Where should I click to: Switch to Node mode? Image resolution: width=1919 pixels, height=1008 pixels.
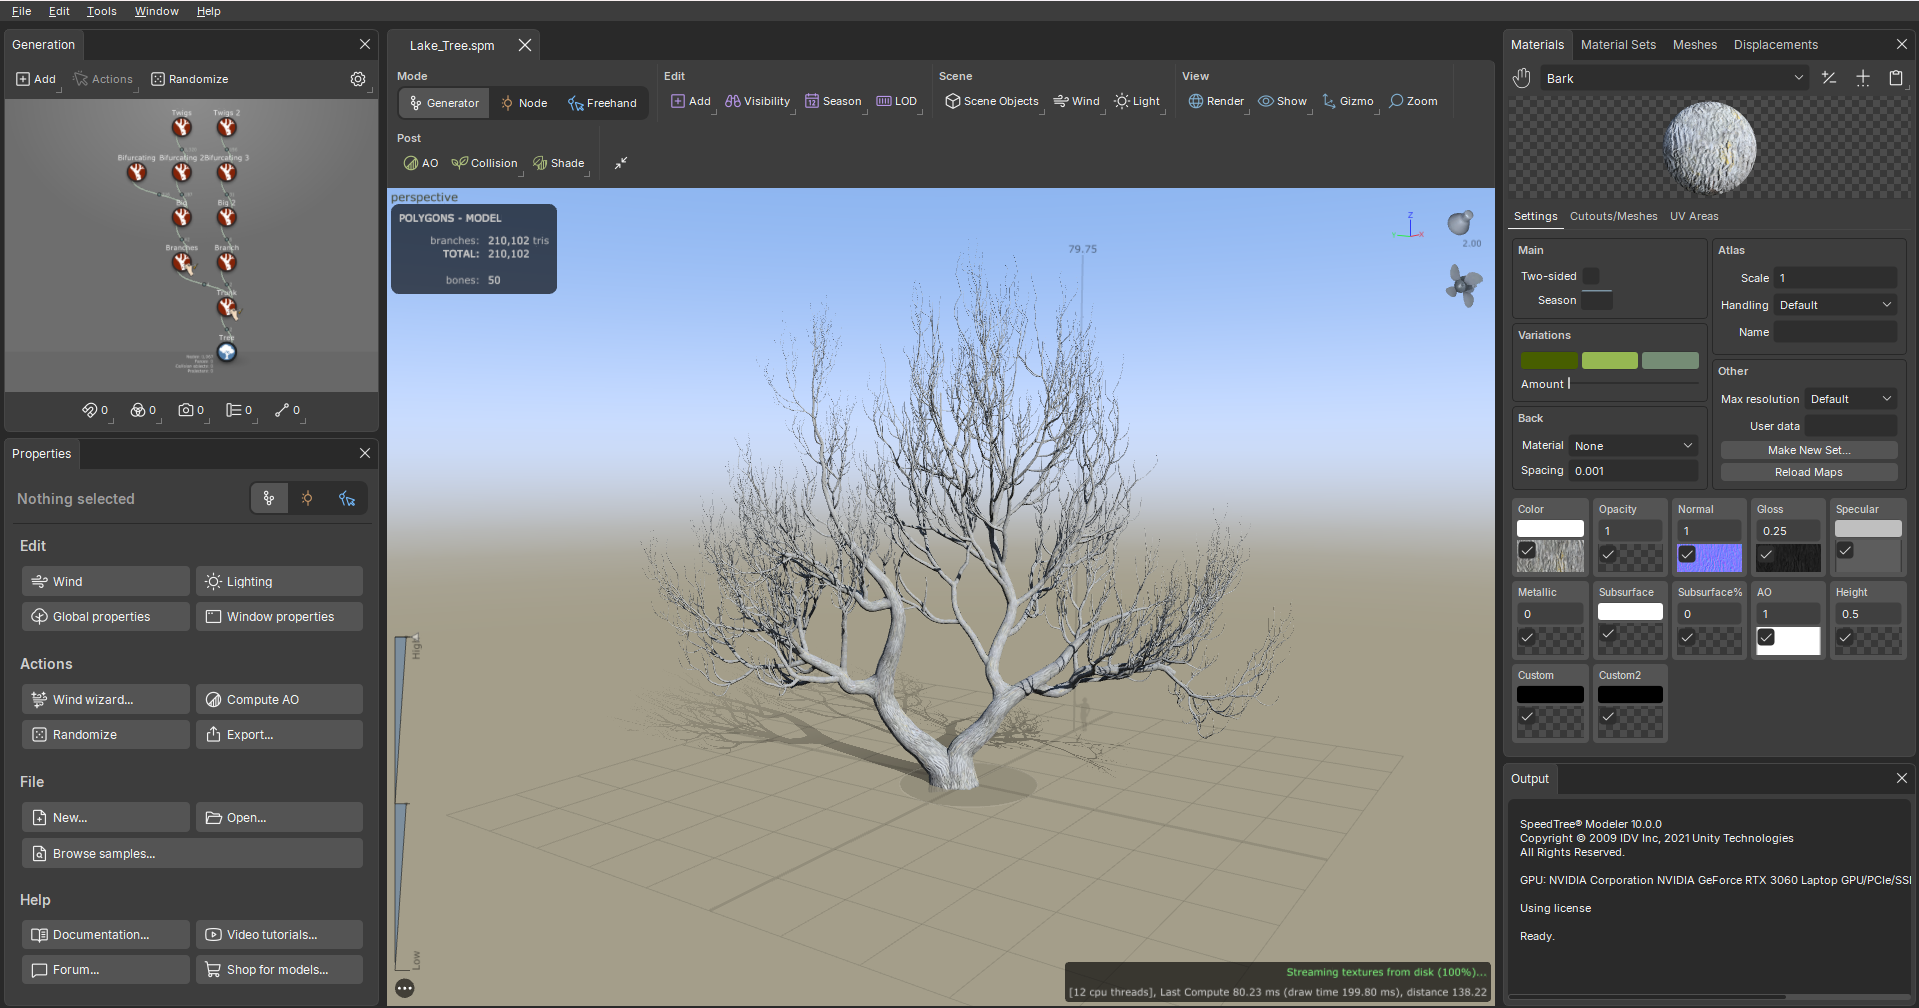(x=524, y=103)
